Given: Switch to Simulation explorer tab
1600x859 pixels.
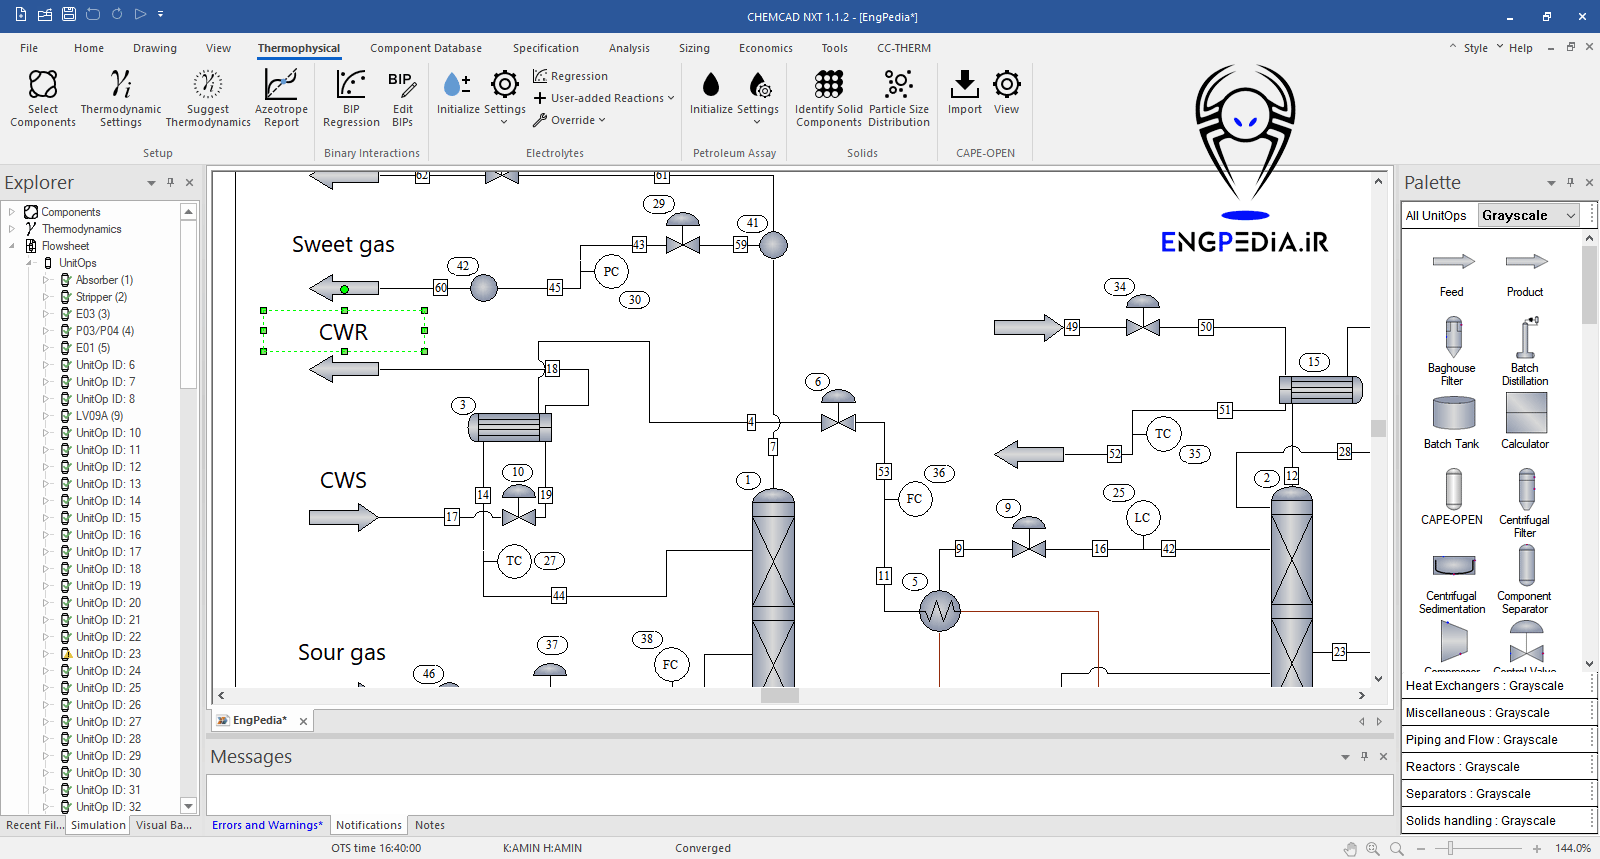Looking at the screenshot, I should (98, 825).
